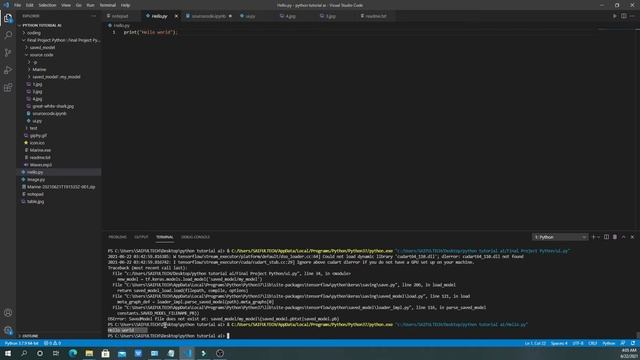Open the Run menu
640x360 pixels.
click(x=90, y=5)
